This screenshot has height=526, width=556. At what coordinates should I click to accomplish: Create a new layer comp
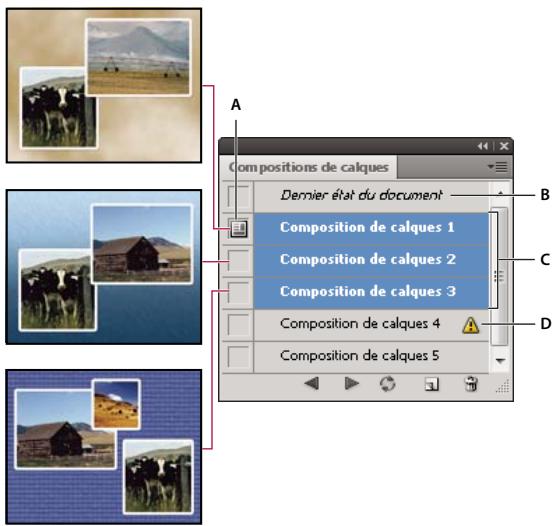432,384
